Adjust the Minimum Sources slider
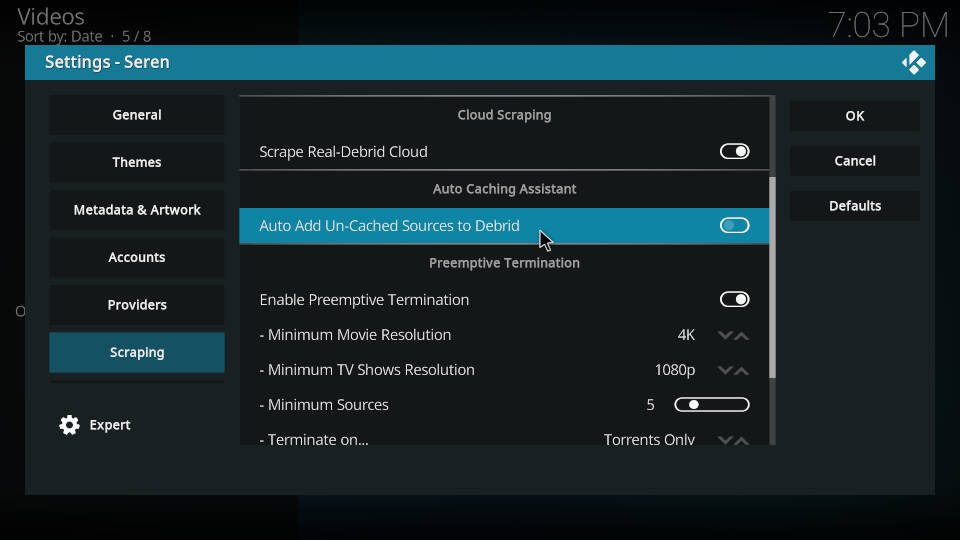 (x=711, y=405)
